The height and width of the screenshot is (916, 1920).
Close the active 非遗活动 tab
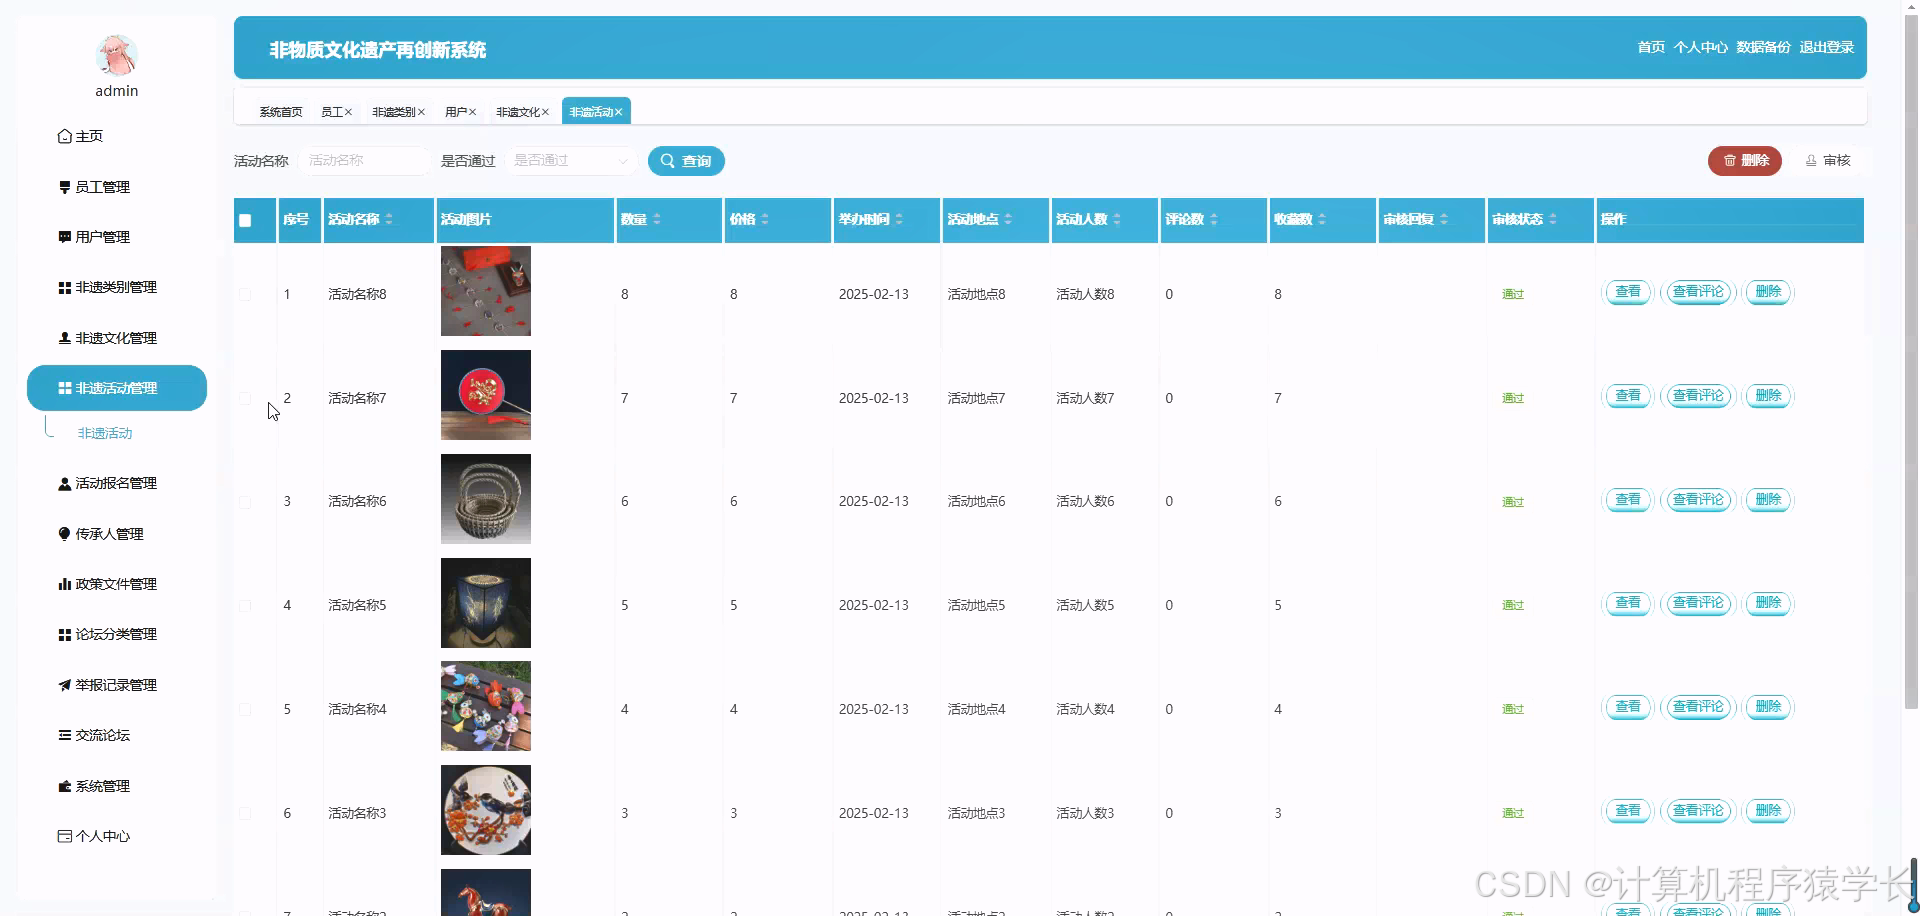(618, 112)
